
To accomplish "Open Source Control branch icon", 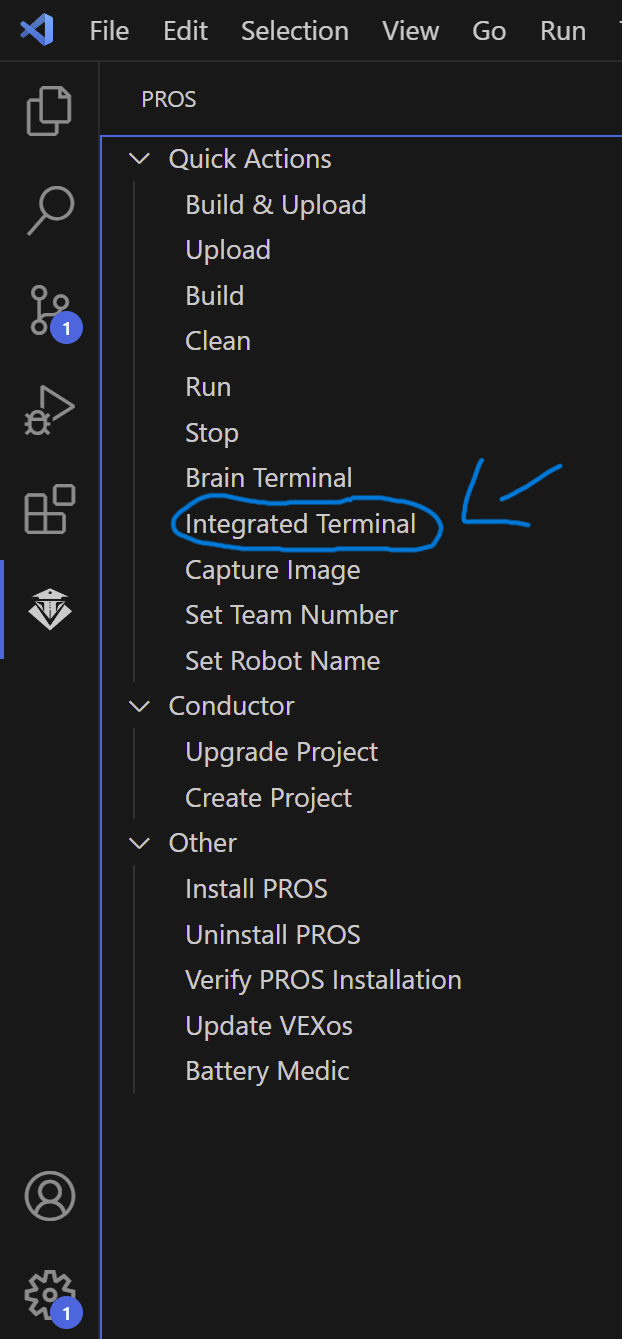I will pyautogui.click(x=49, y=311).
